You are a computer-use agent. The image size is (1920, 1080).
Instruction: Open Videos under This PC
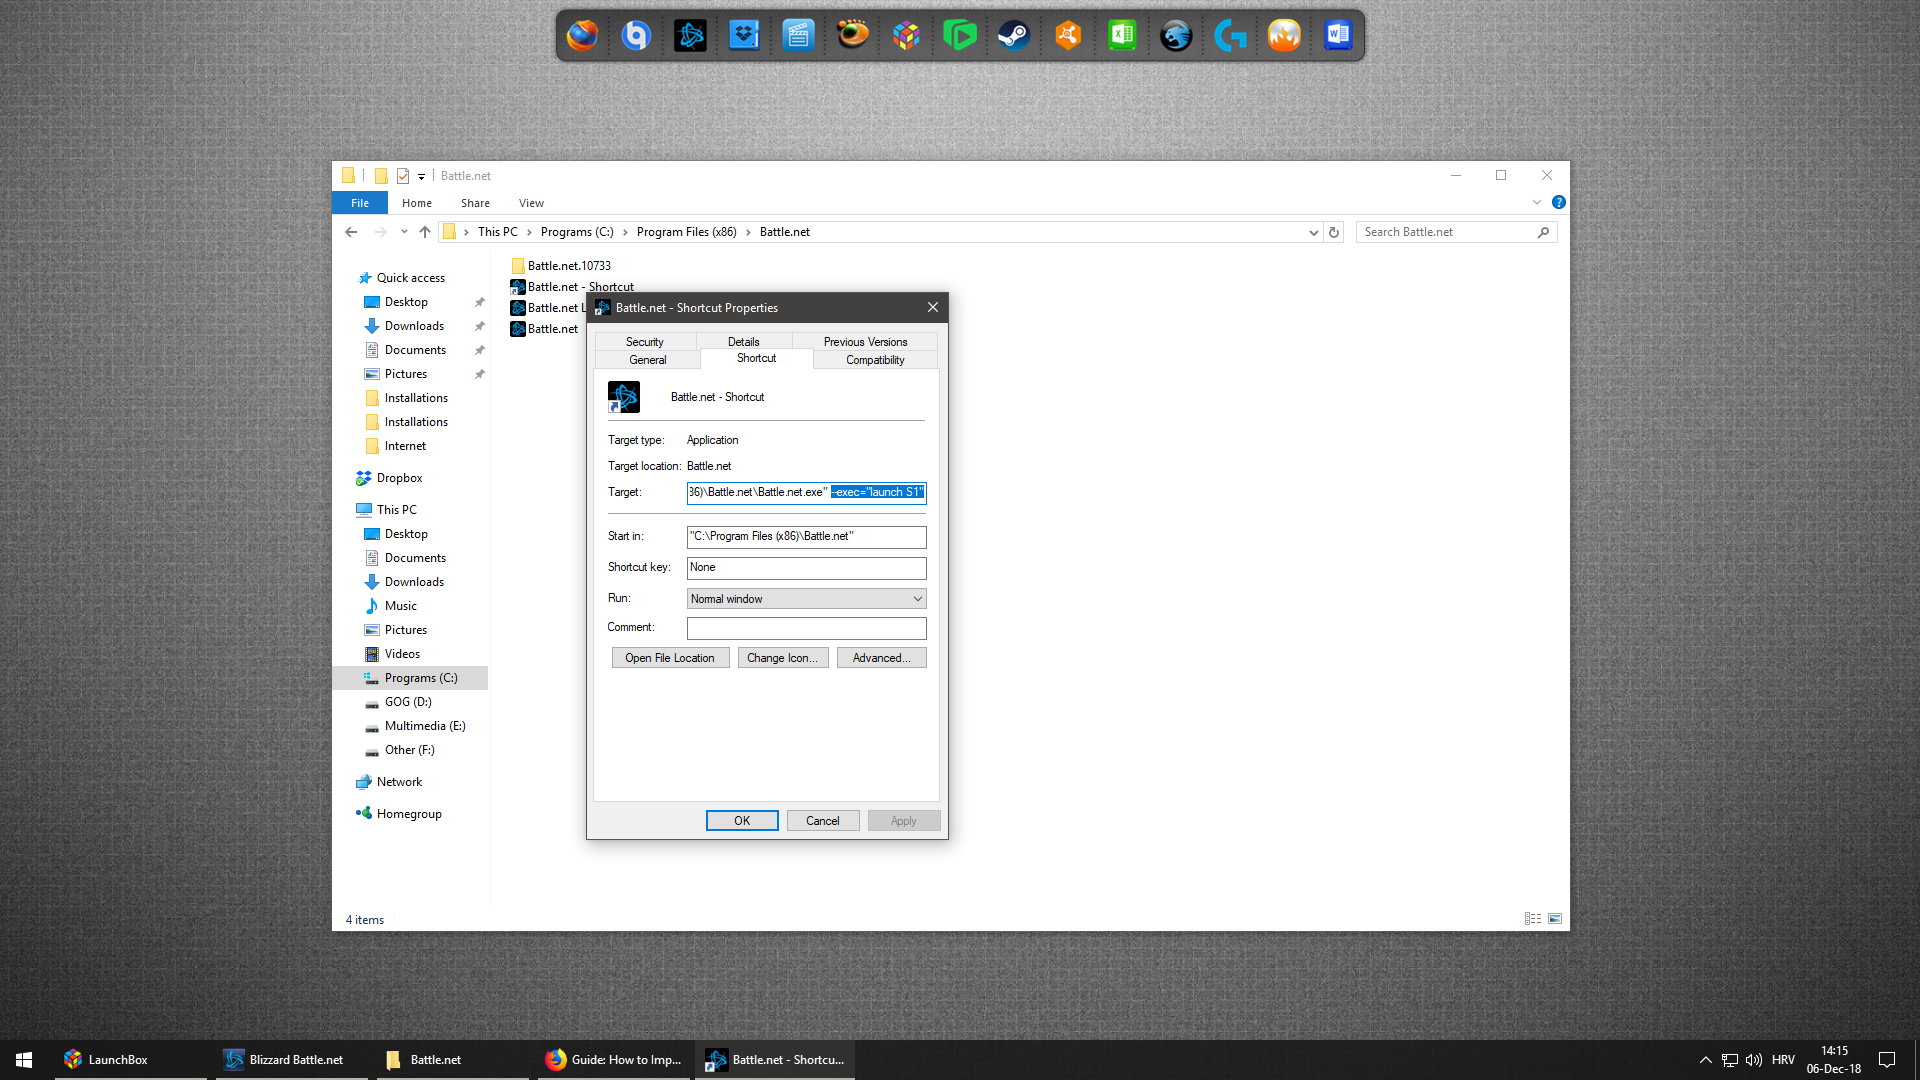coord(402,654)
